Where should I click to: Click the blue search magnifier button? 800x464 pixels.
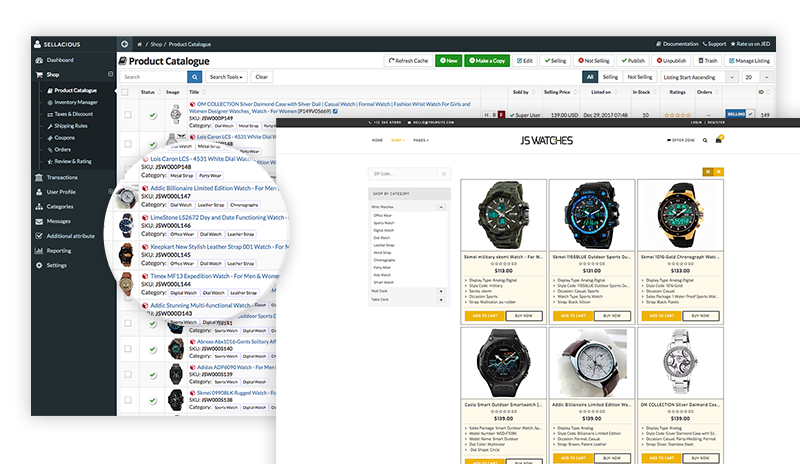point(194,77)
